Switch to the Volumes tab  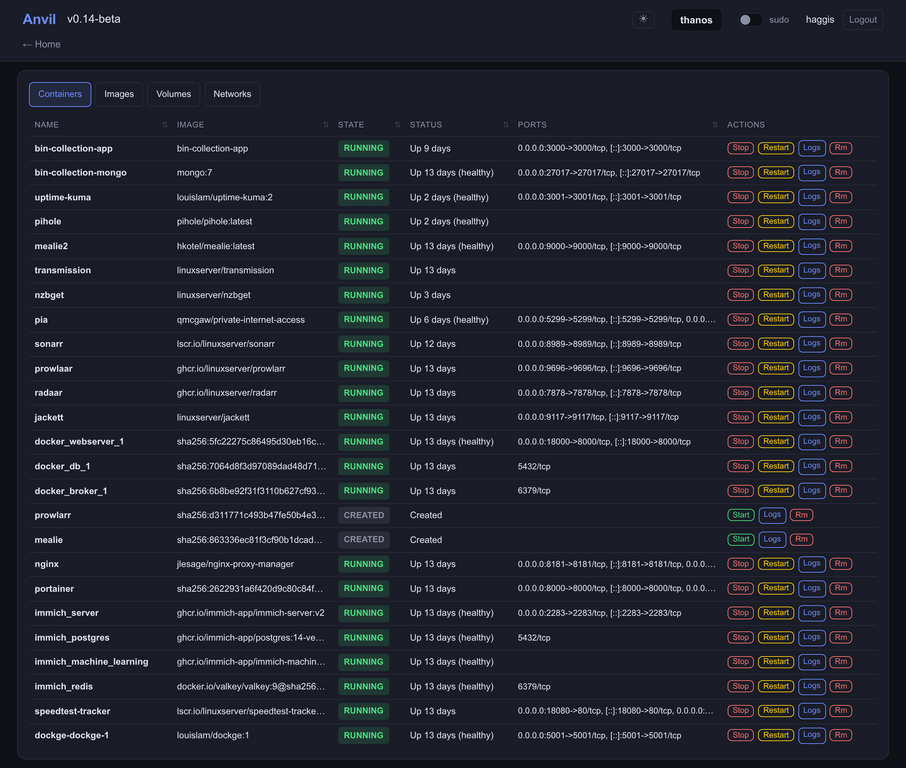coord(173,94)
